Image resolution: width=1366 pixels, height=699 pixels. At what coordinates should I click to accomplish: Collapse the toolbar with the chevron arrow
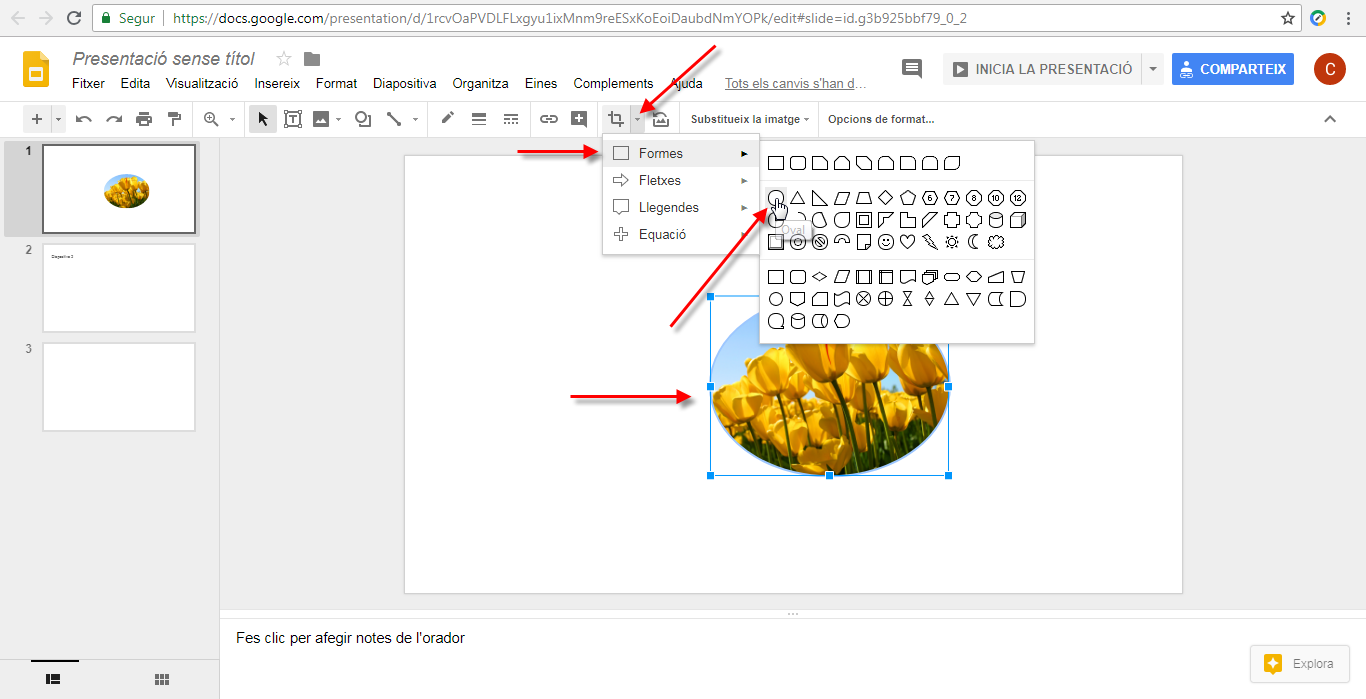pos(1330,119)
